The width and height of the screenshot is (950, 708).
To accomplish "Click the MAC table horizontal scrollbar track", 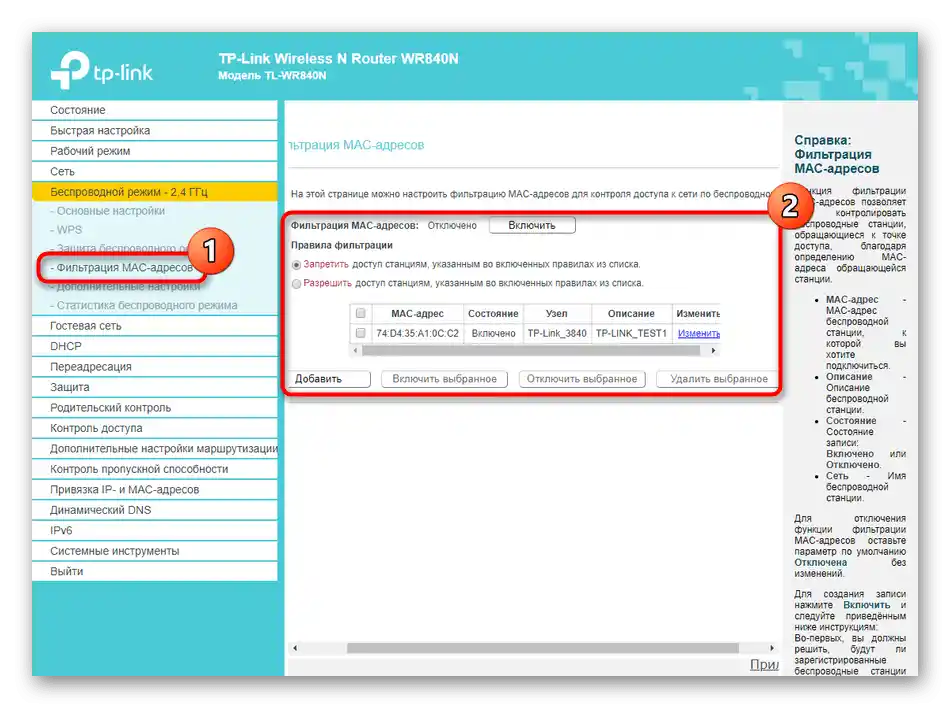I will (x=531, y=351).
